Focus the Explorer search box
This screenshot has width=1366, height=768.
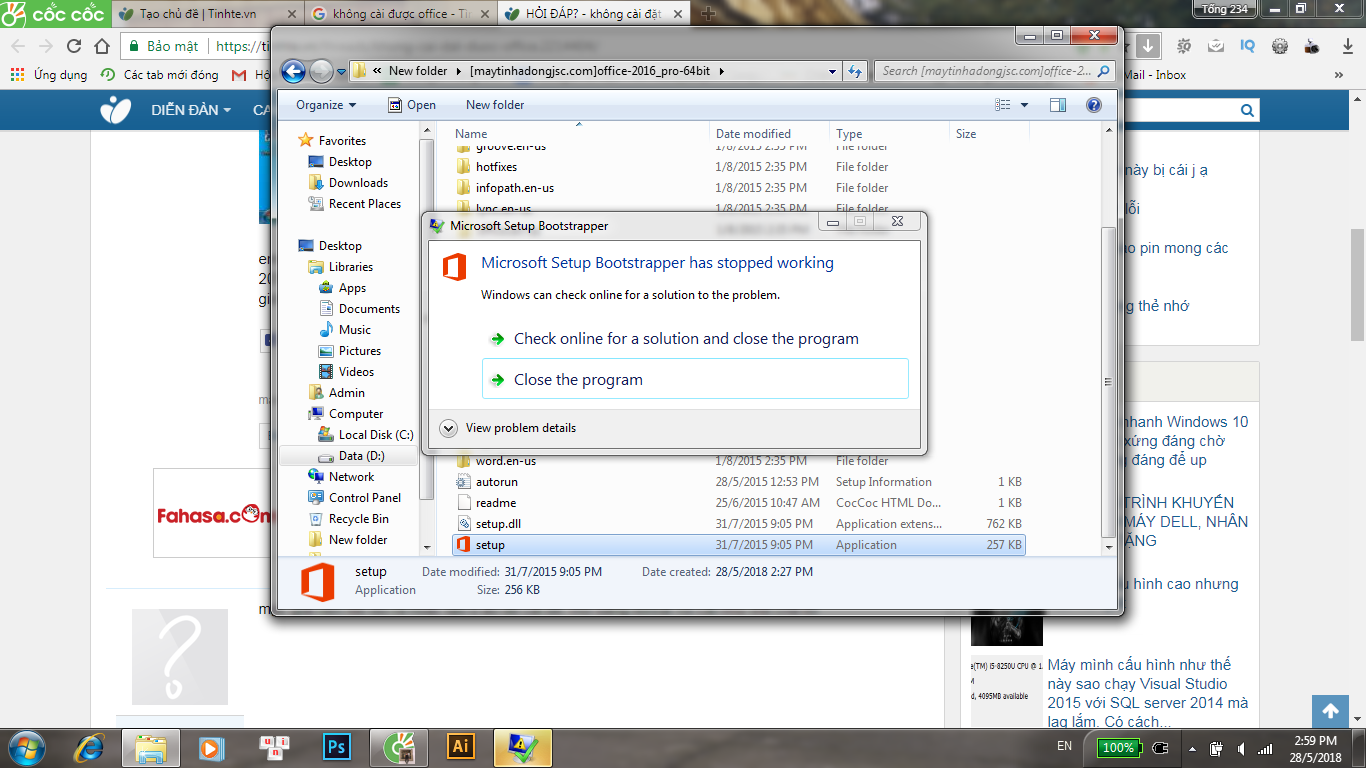pyautogui.click(x=995, y=71)
